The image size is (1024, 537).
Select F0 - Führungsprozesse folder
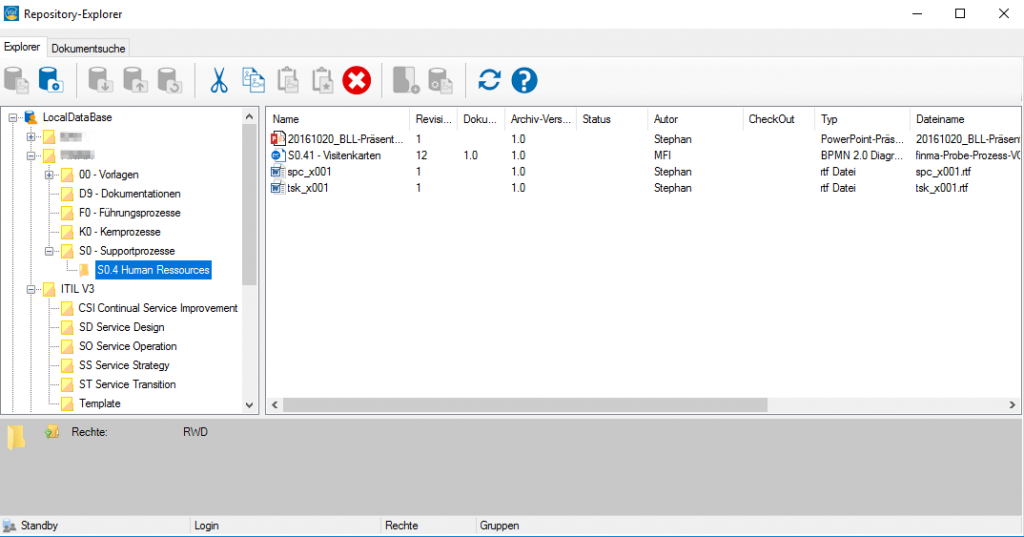[129, 212]
